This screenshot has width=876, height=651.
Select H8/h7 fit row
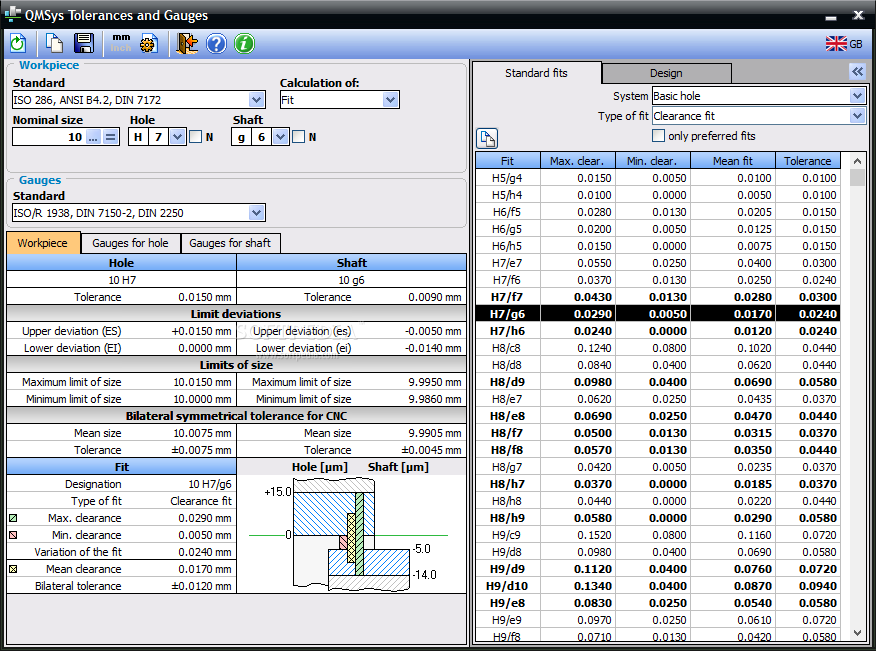click(658, 484)
